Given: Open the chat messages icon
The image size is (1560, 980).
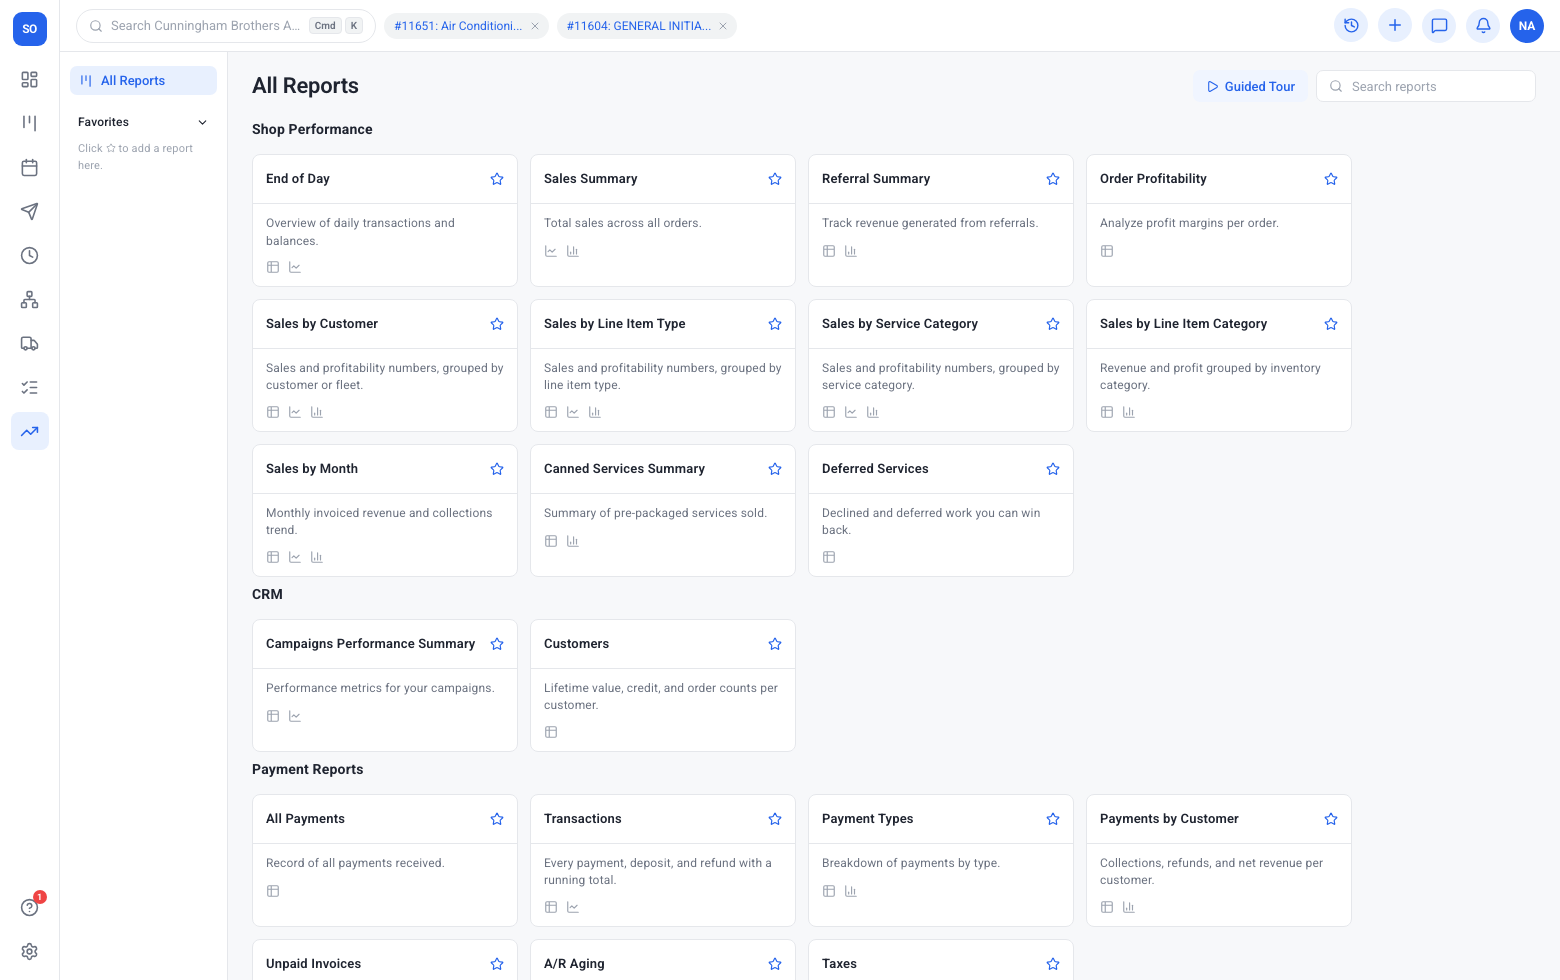Looking at the screenshot, I should point(1439,26).
